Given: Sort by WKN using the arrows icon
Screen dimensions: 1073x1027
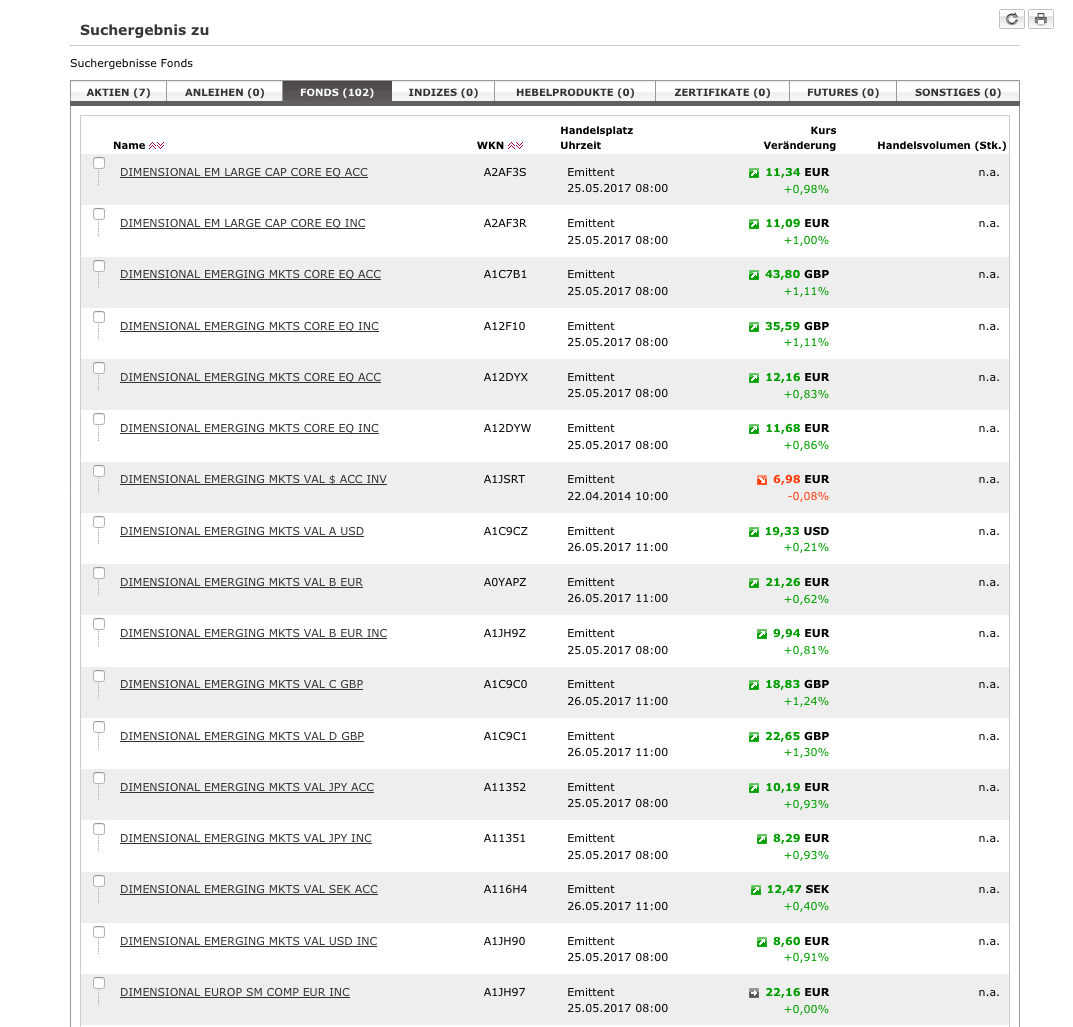Looking at the screenshot, I should (515, 145).
